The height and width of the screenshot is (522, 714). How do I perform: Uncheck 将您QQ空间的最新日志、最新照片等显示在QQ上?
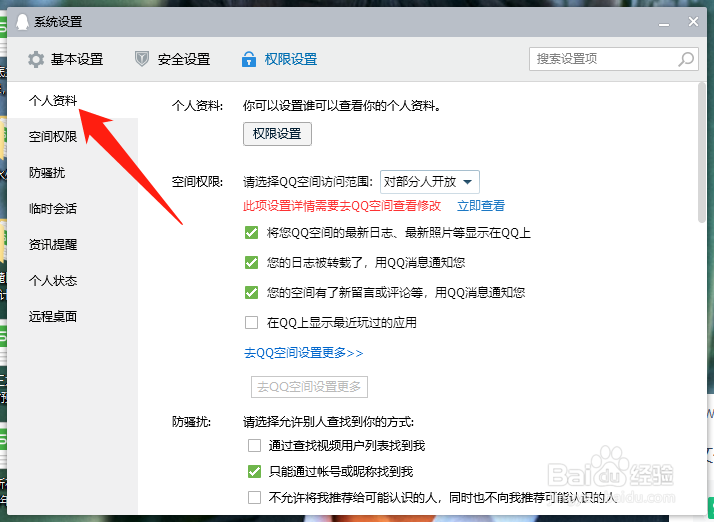[251, 233]
